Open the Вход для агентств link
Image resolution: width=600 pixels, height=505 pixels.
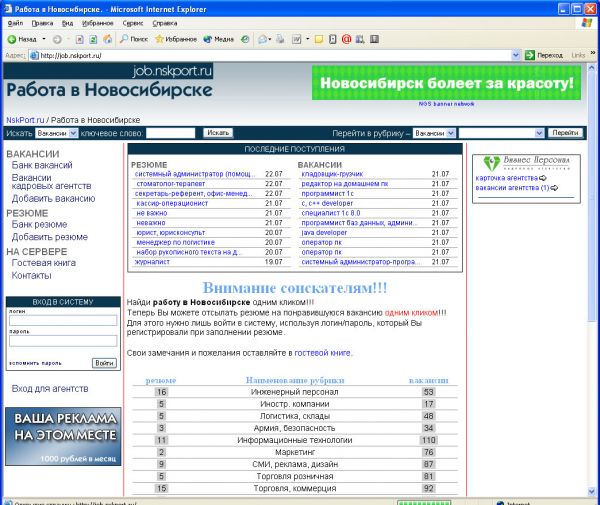pyautogui.click(x=50, y=389)
